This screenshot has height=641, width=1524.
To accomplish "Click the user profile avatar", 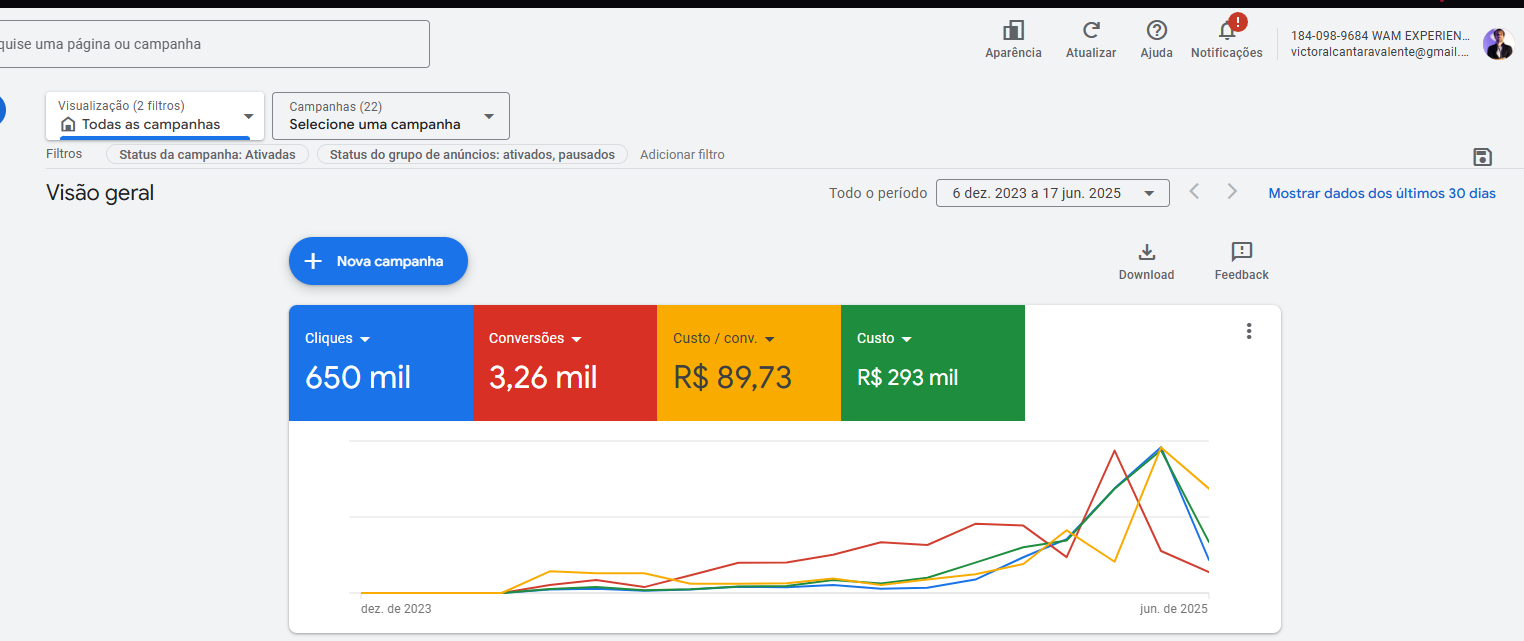I will coord(1498,44).
